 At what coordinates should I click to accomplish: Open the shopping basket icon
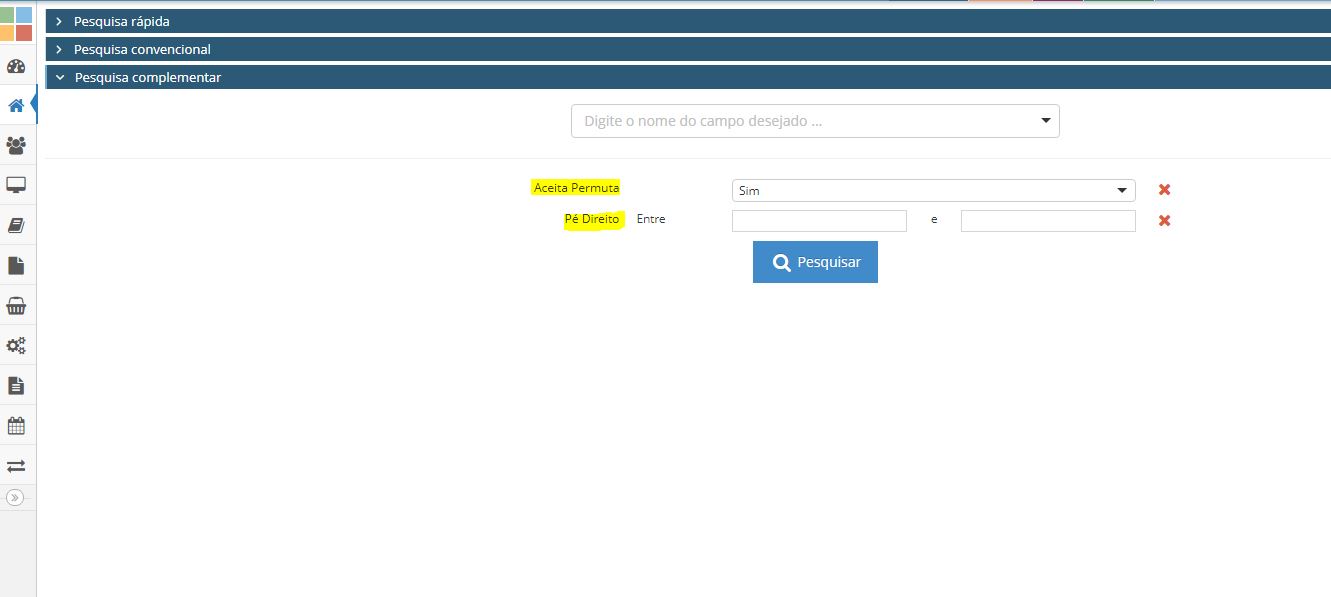16,305
